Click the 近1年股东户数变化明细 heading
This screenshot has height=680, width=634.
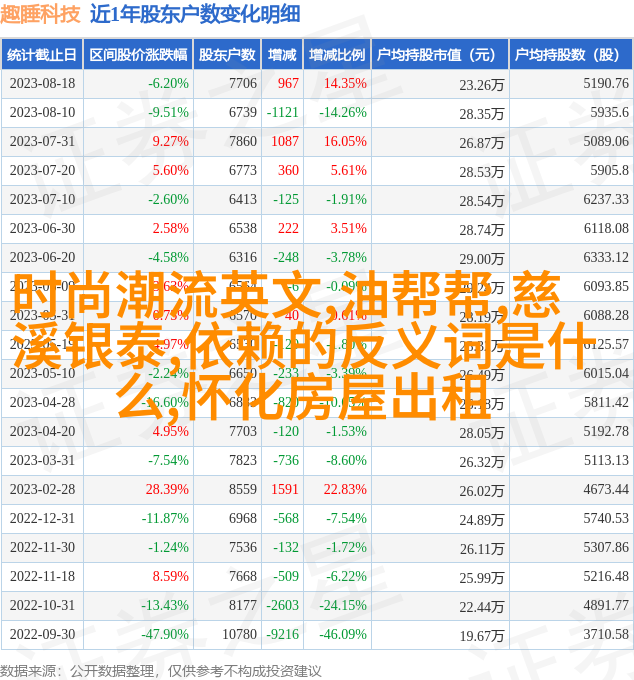point(195,14)
